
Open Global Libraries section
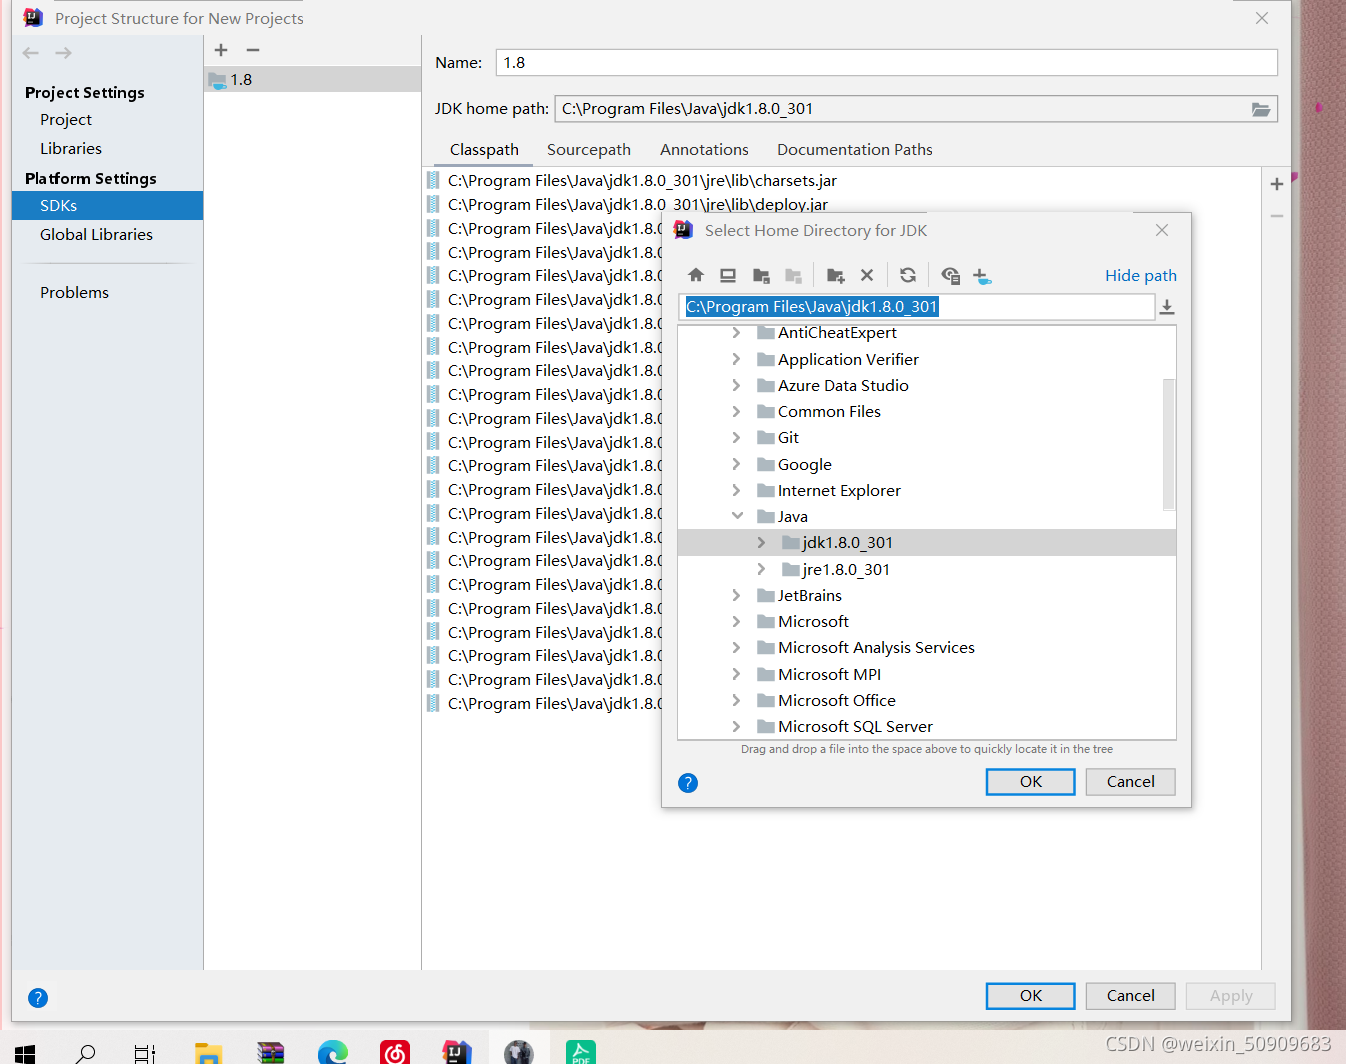[96, 235]
